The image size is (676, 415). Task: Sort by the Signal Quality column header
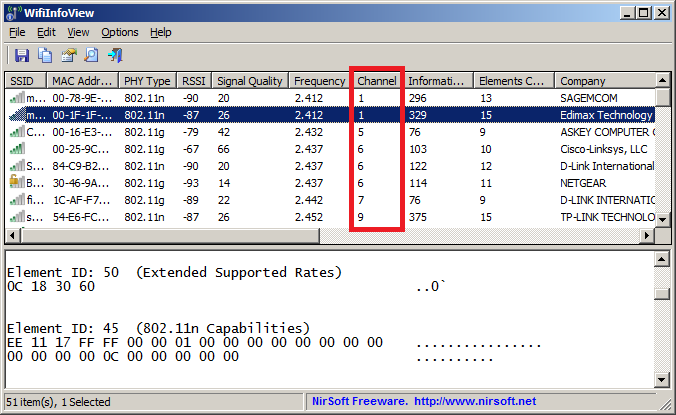(250, 81)
